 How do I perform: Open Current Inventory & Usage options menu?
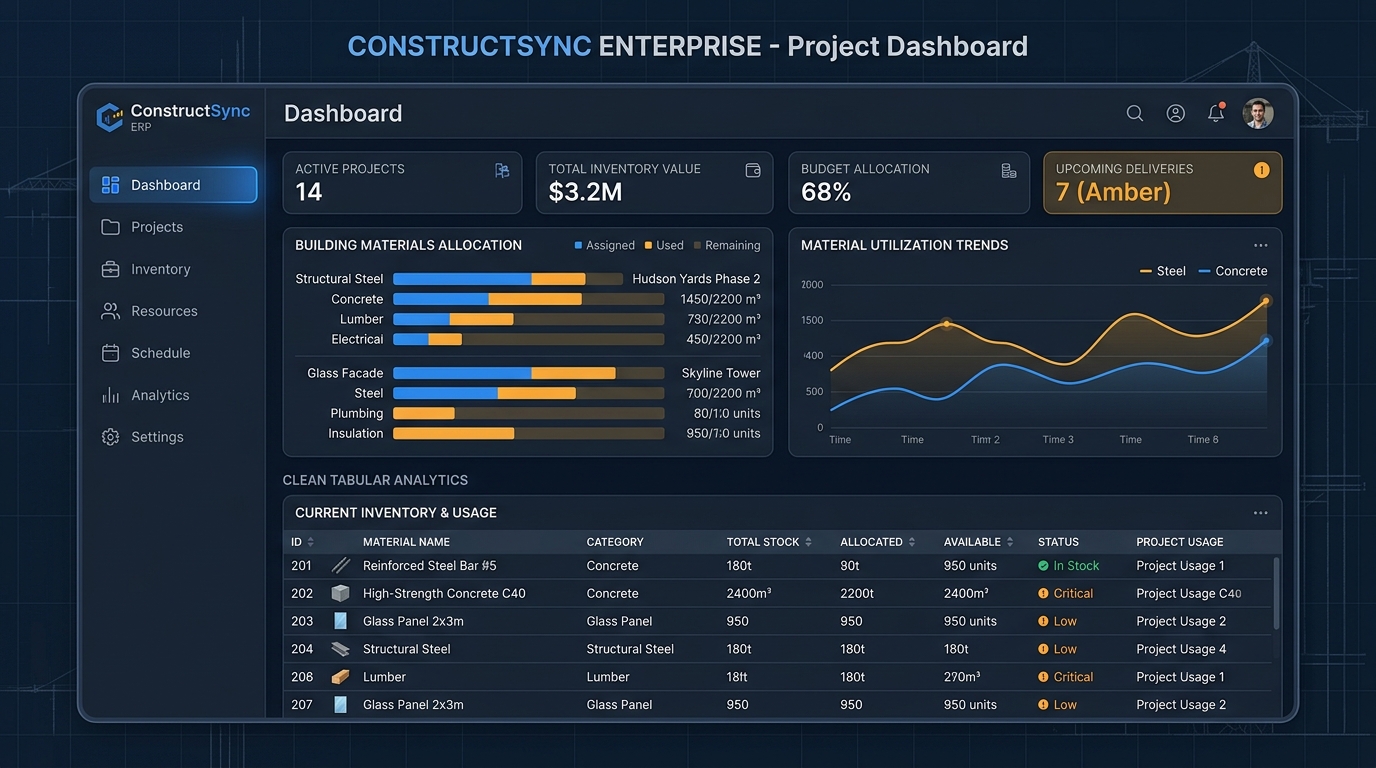(x=1260, y=513)
